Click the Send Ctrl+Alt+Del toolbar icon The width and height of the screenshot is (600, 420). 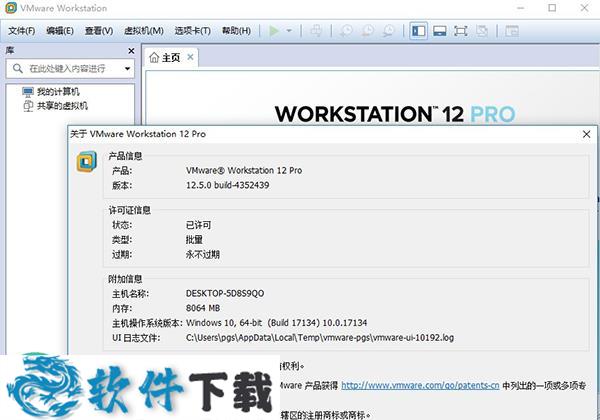click(x=316, y=31)
